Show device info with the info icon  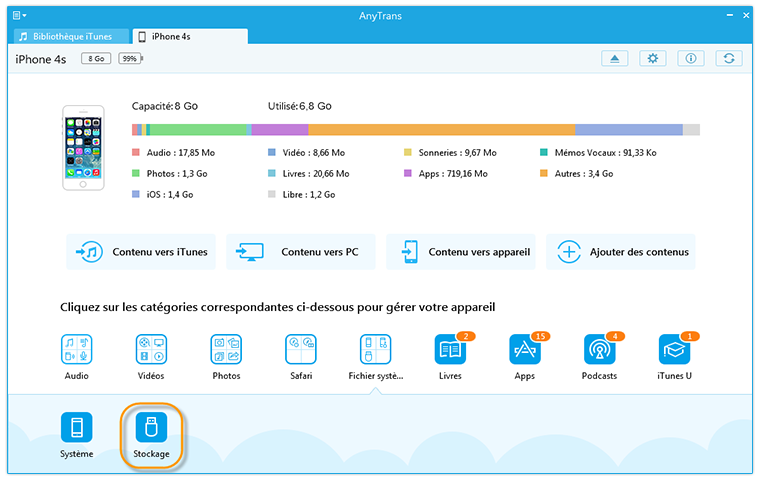691,59
